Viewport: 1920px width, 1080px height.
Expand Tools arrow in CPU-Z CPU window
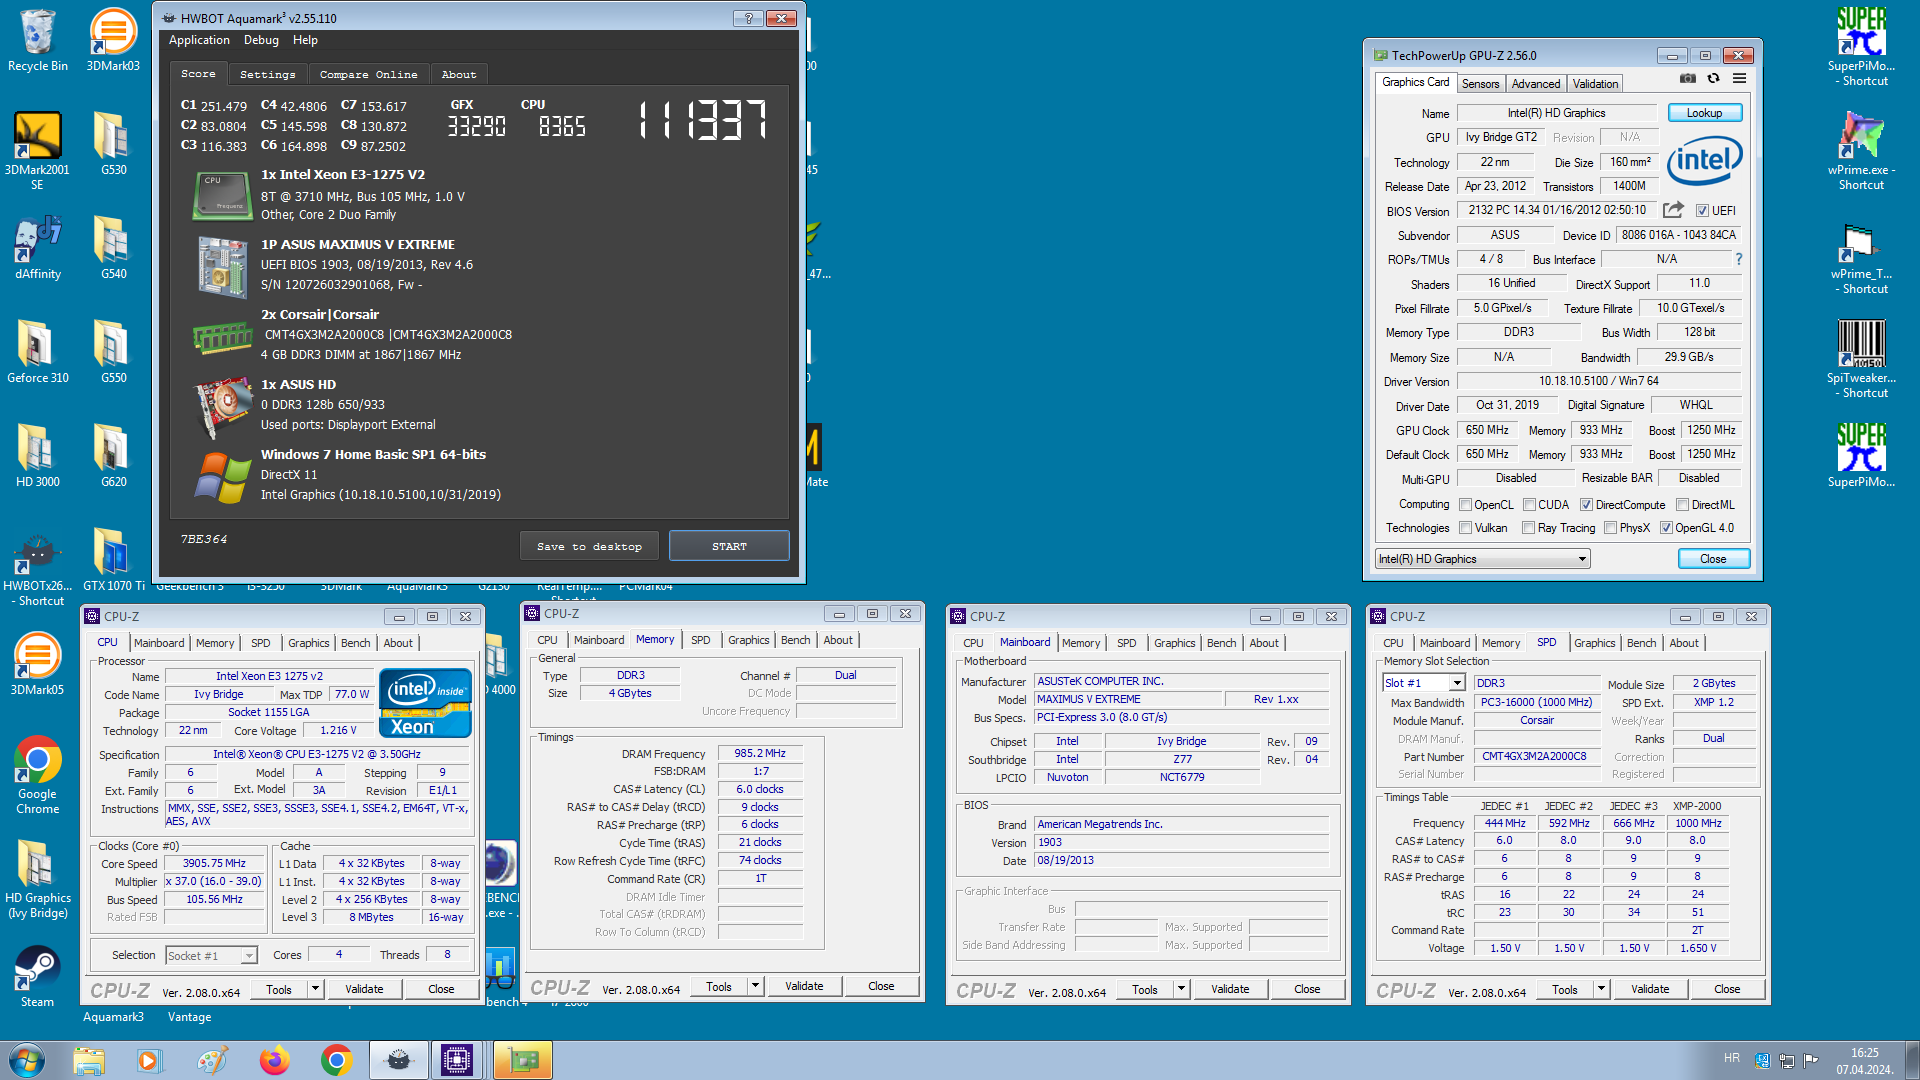tap(315, 989)
